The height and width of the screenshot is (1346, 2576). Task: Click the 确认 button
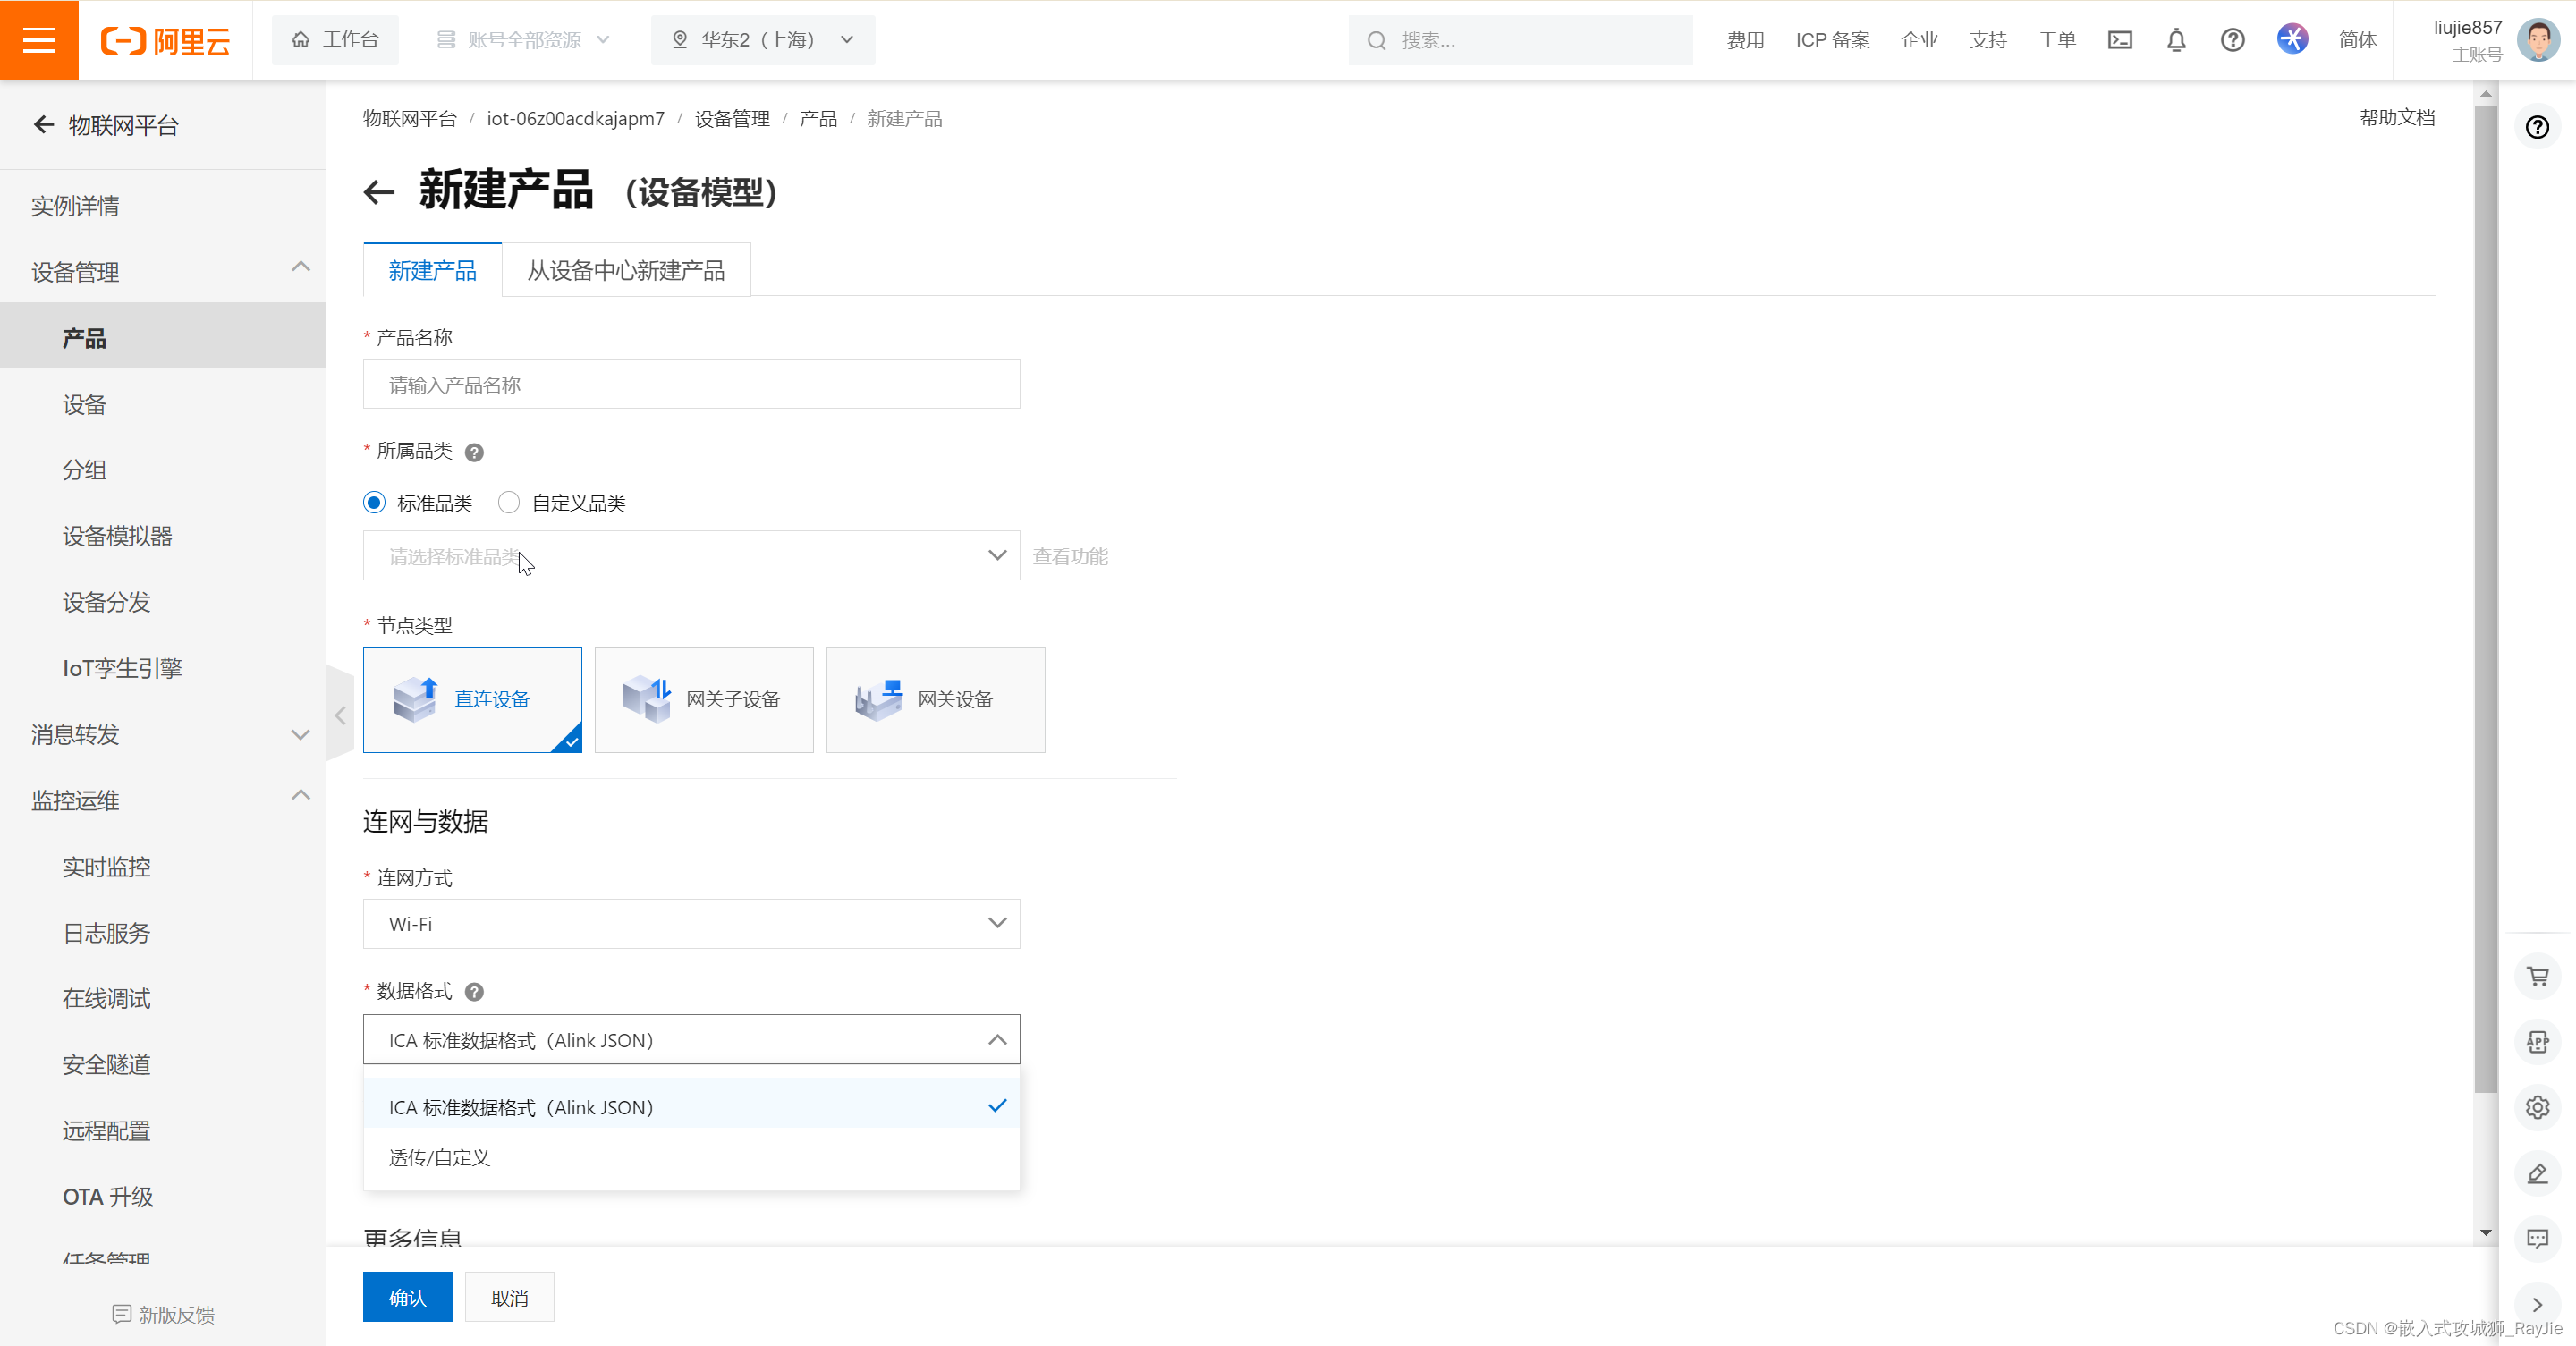coord(407,1297)
